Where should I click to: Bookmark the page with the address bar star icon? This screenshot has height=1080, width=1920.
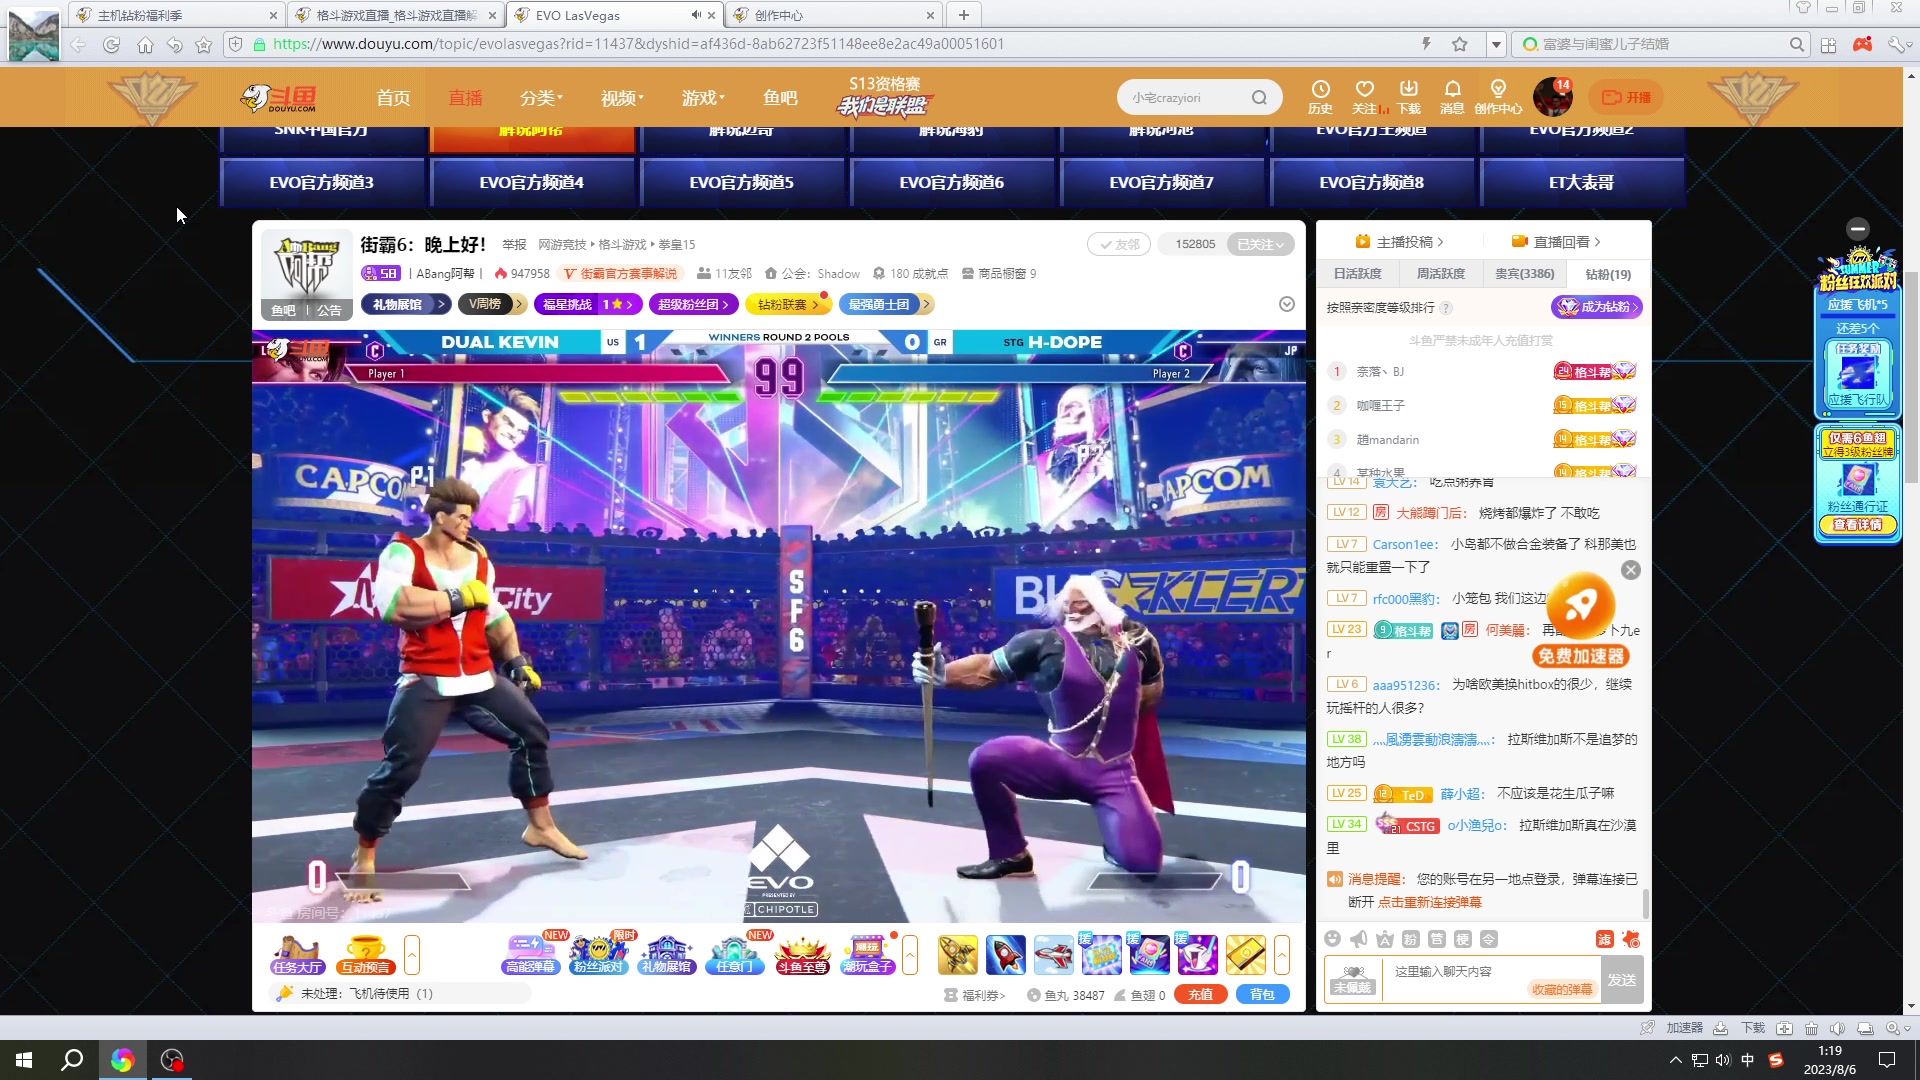1460,44
